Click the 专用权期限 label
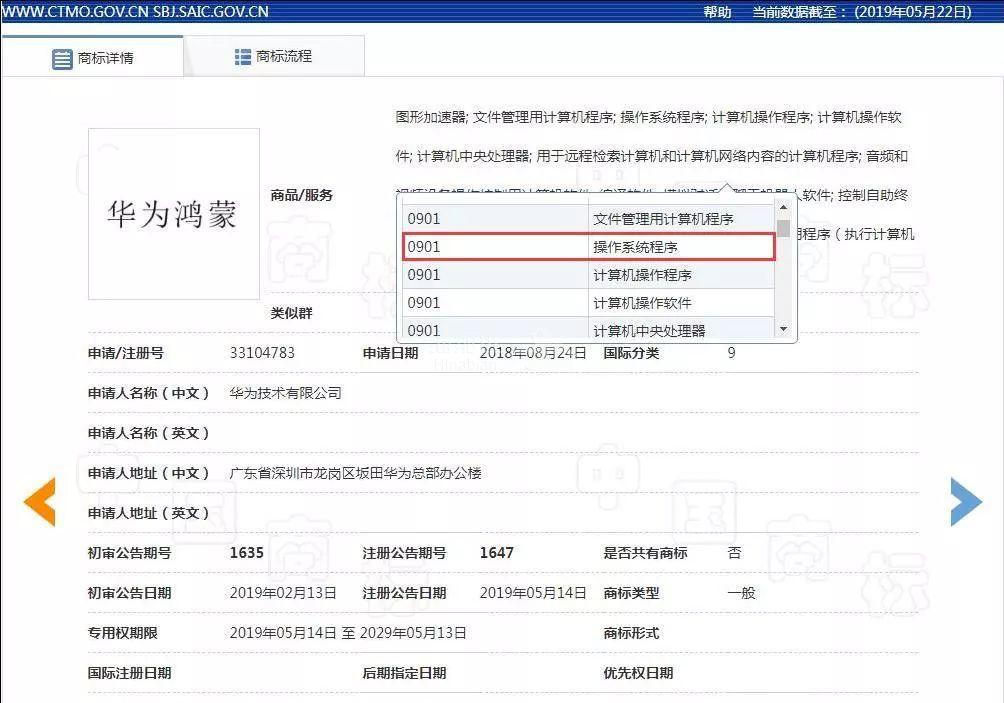 point(122,633)
